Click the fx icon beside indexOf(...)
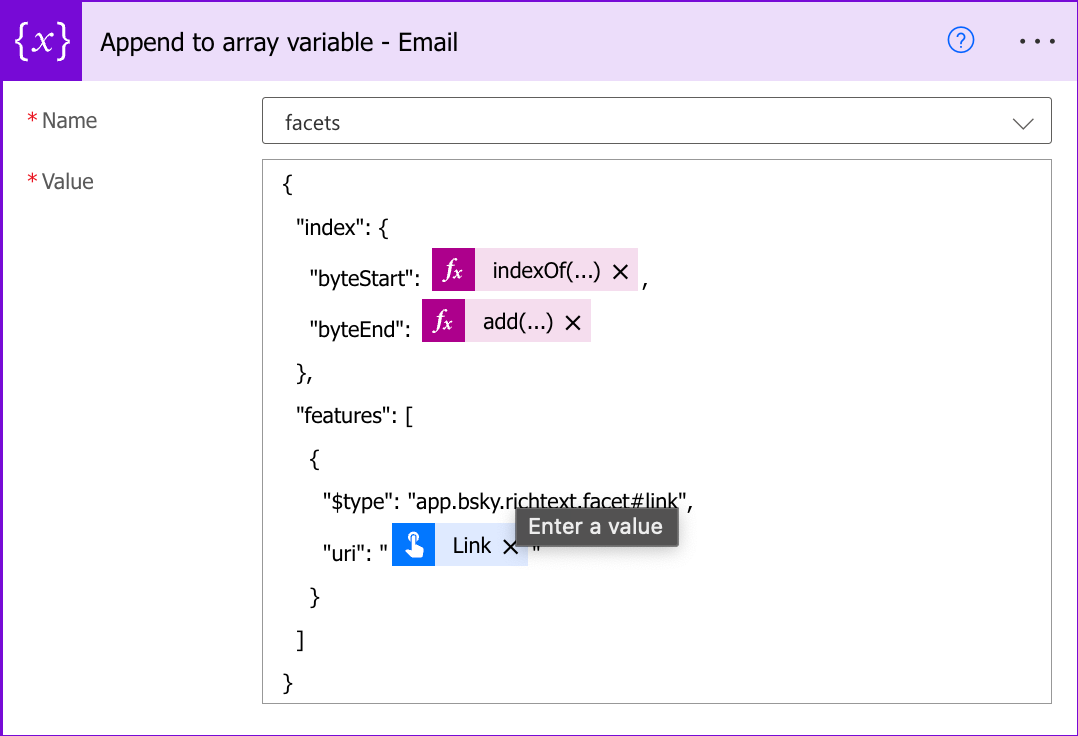Image resolution: width=1078 pixels, height=736 pixels. [453, 271]
